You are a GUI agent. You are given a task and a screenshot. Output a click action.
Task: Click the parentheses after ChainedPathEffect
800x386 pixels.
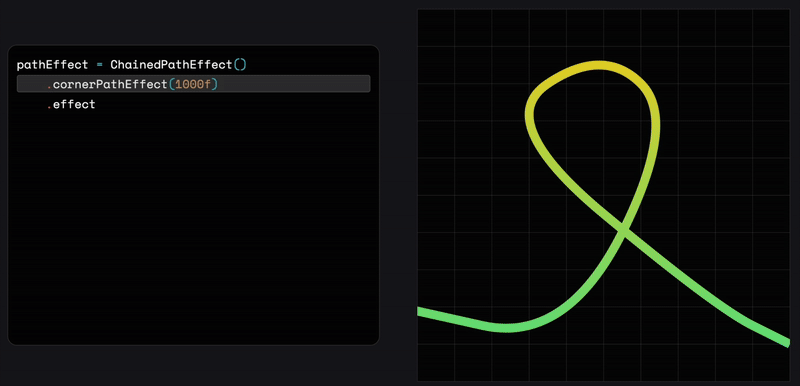click(240, 65)
